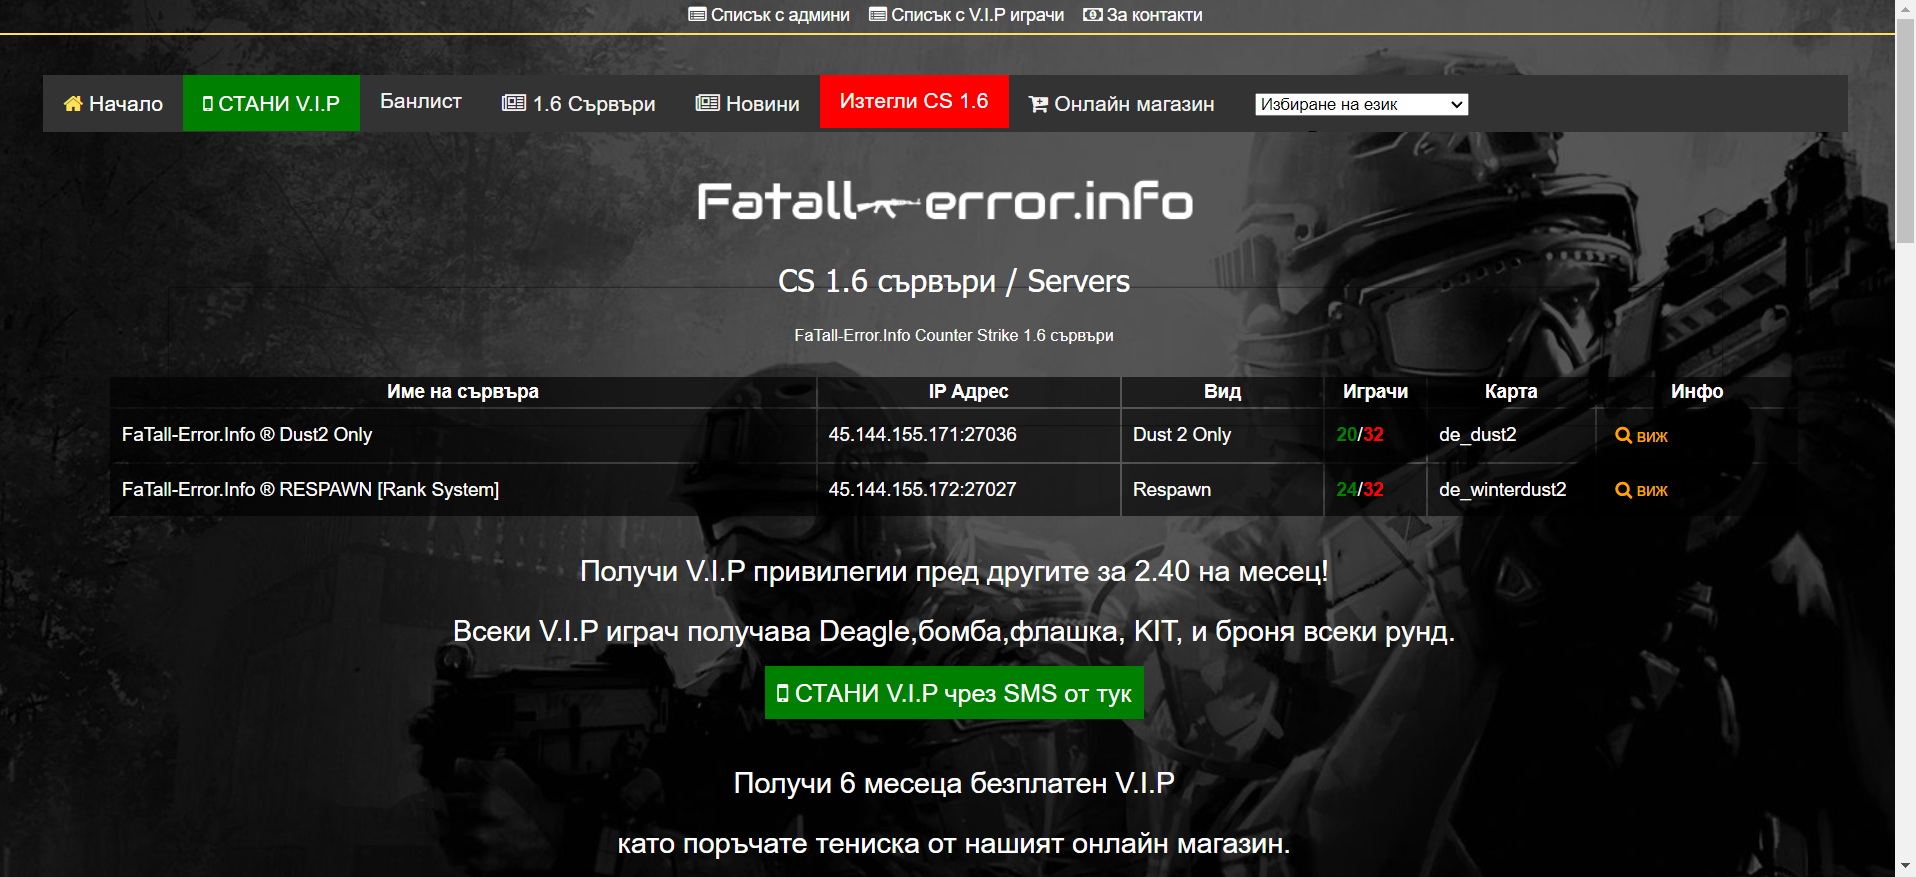Click the scrollbar up arrow
The width and height of the screenshot is (1916, 877).
click(1906, 8)
